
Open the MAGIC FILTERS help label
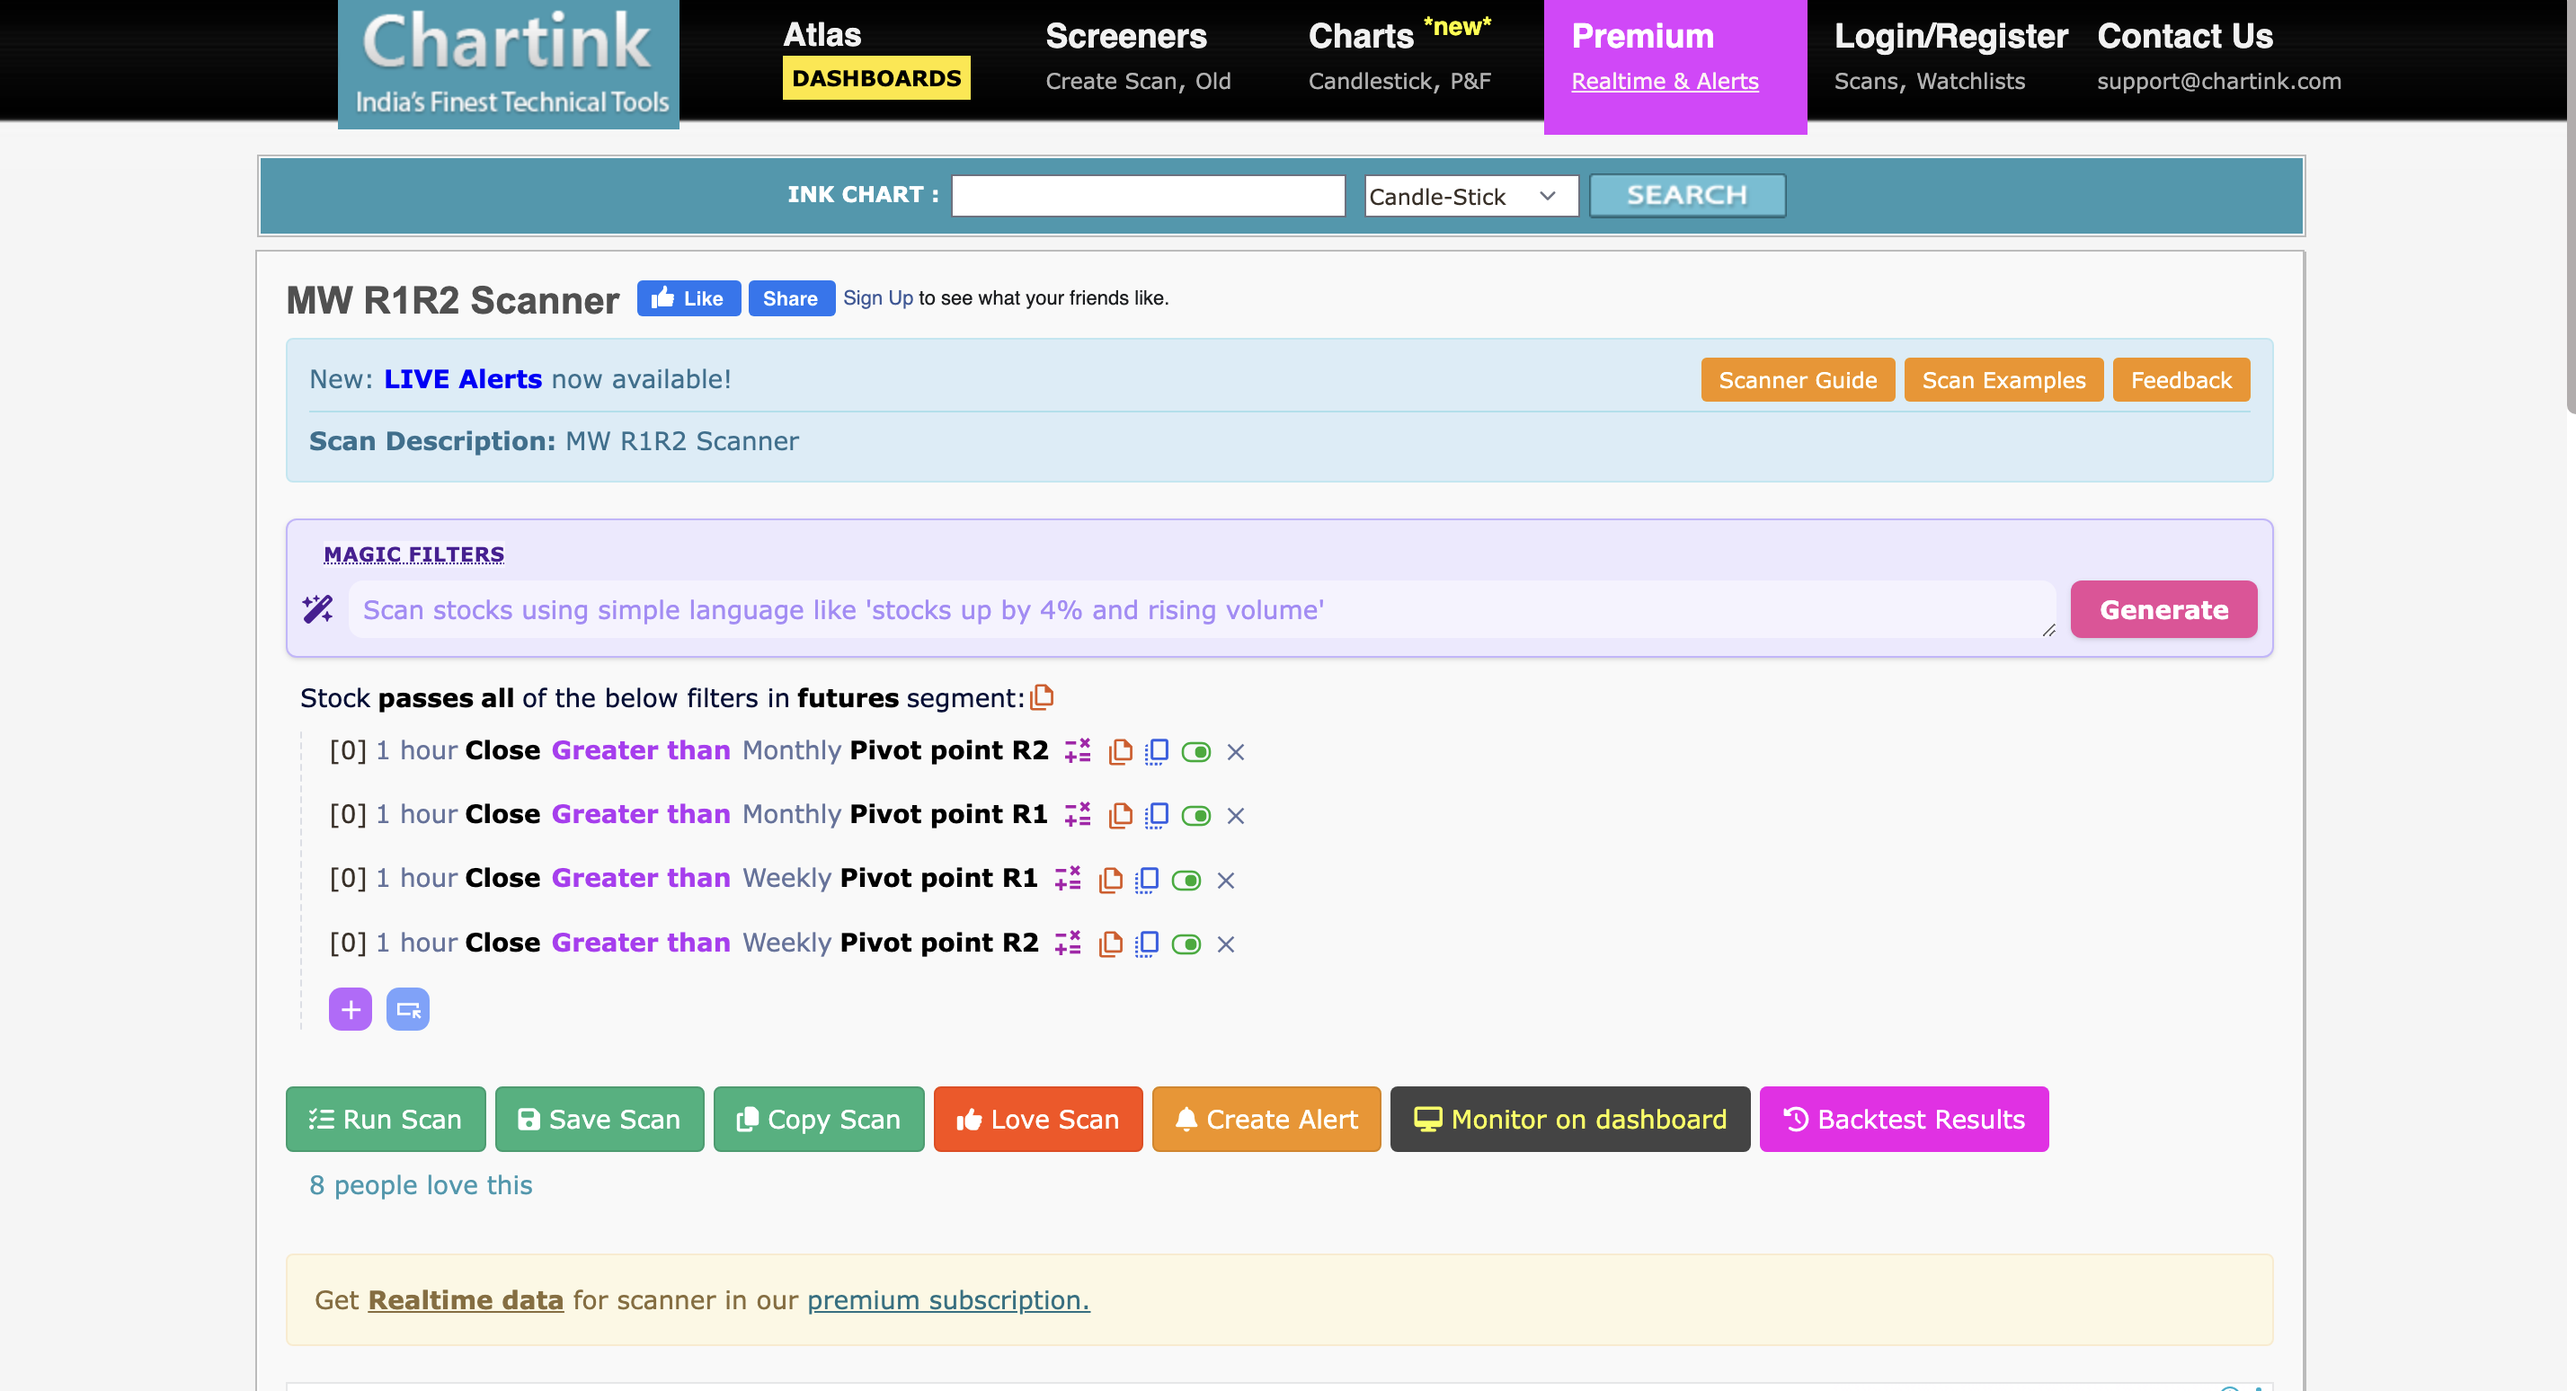(414, 554)
